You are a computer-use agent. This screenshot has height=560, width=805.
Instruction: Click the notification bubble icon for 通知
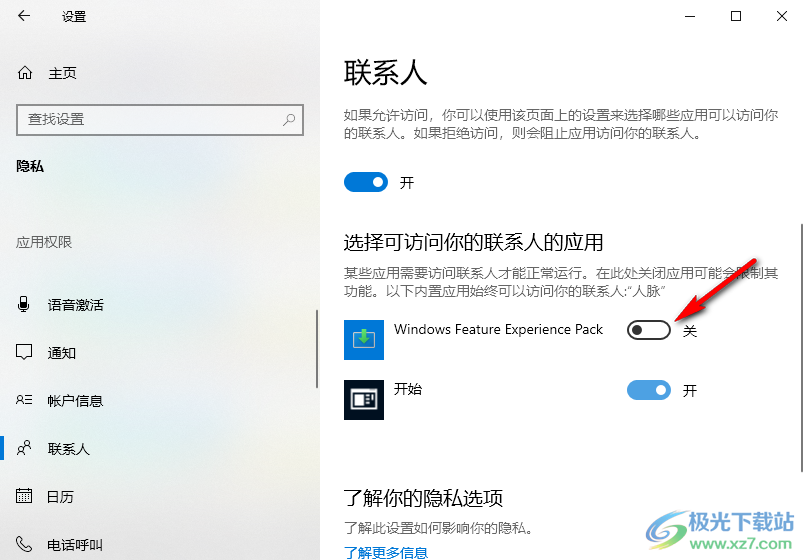[24, 352]
